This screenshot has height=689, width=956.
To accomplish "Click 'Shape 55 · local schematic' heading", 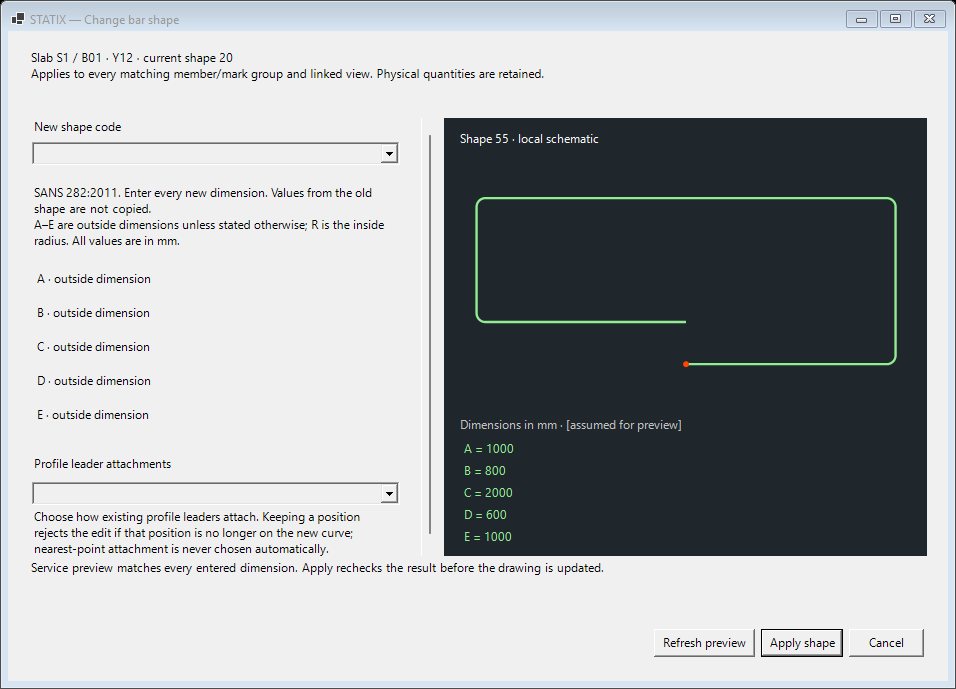I will tap(529, 139).
